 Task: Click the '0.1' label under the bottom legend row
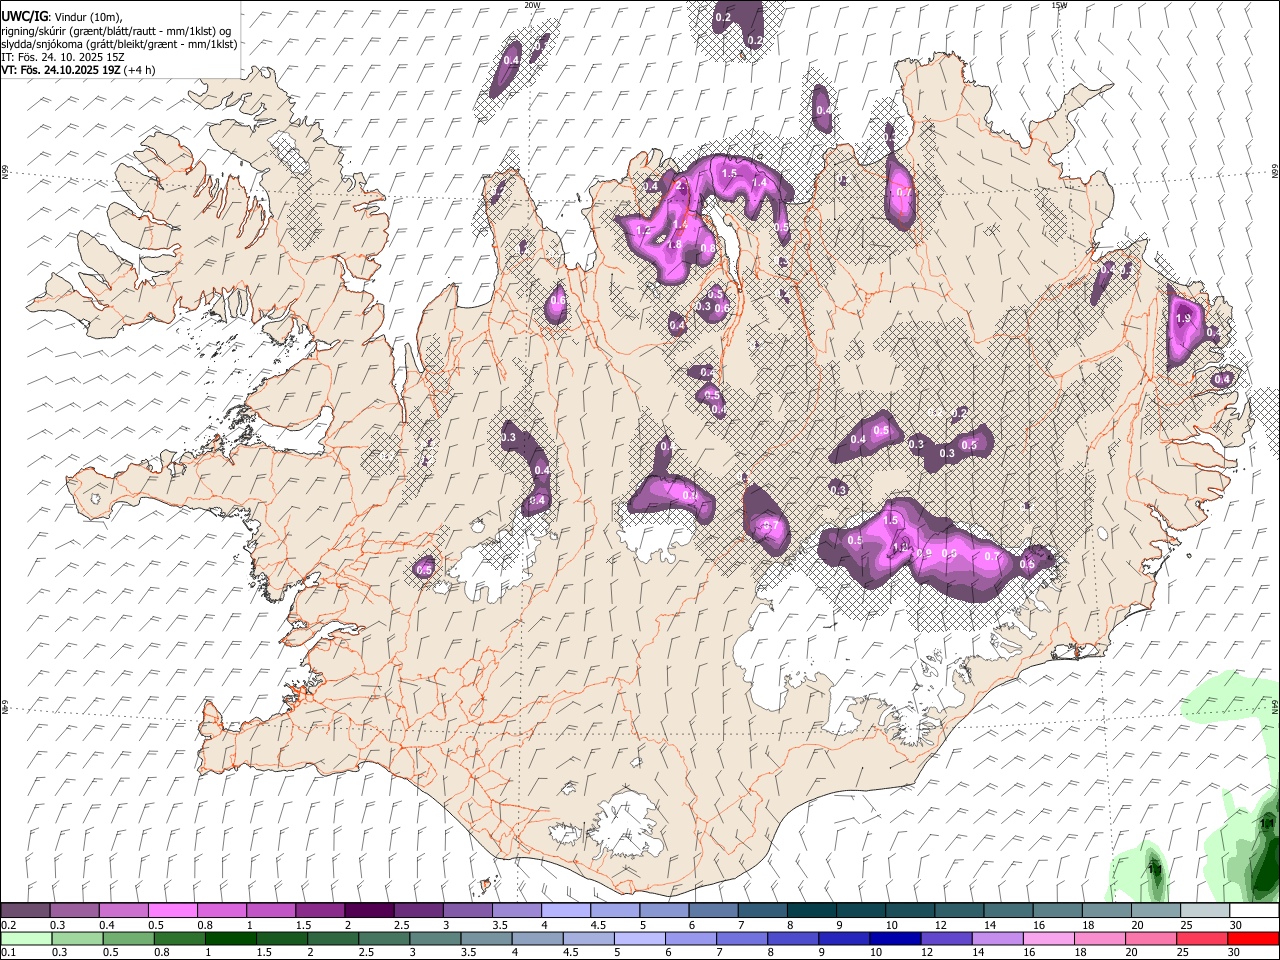[9, 952]
